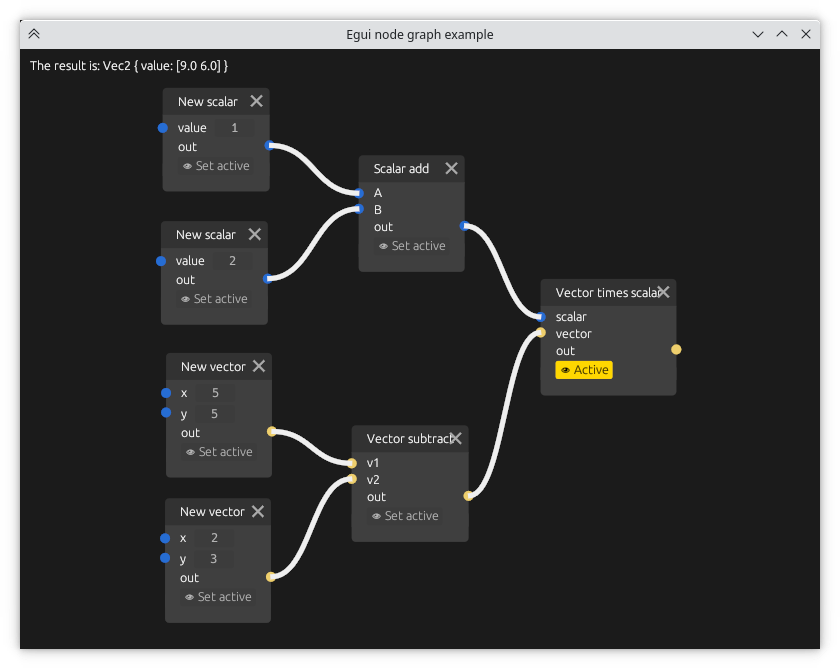Click the Vector times scalar out port
Image resolution: width=840 pixels, height=669 pixels.
click(x=676, y=350)
